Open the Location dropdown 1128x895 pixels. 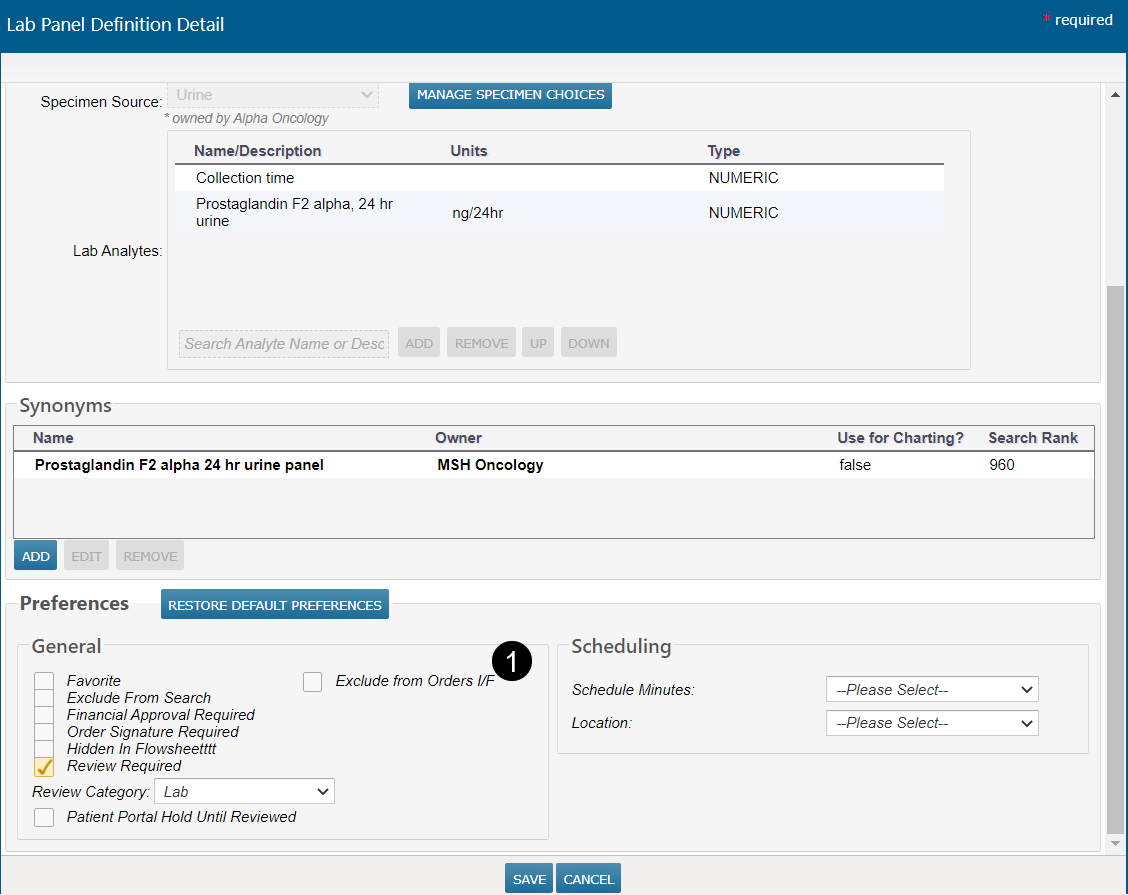tap(932, 723)
